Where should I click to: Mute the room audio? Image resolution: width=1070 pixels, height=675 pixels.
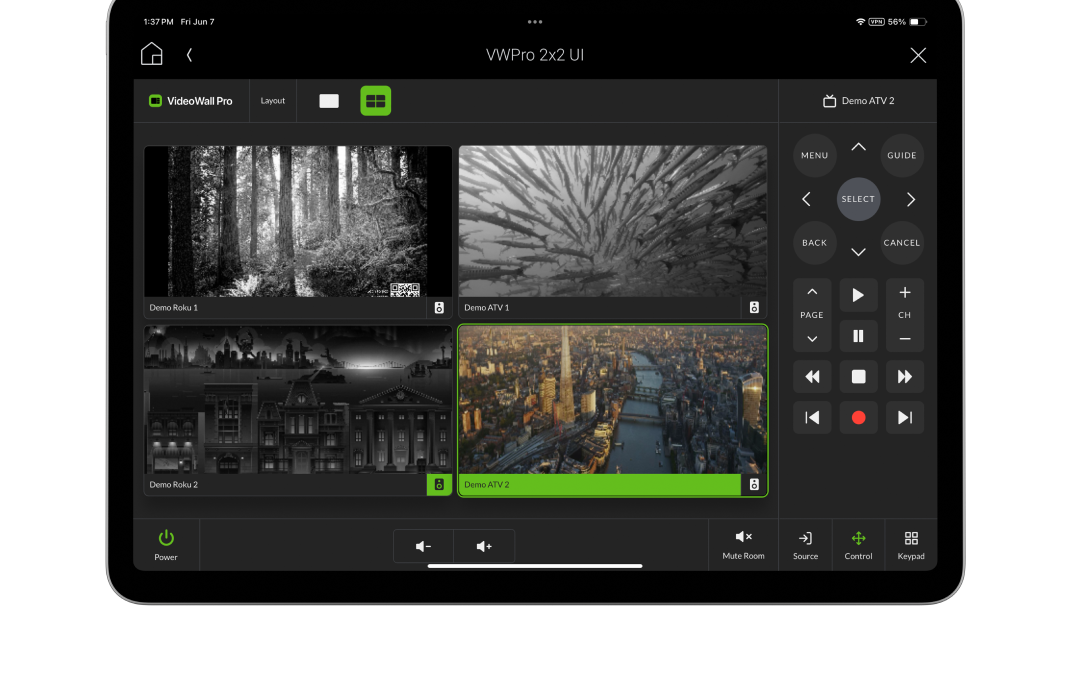tap(743, 545)
